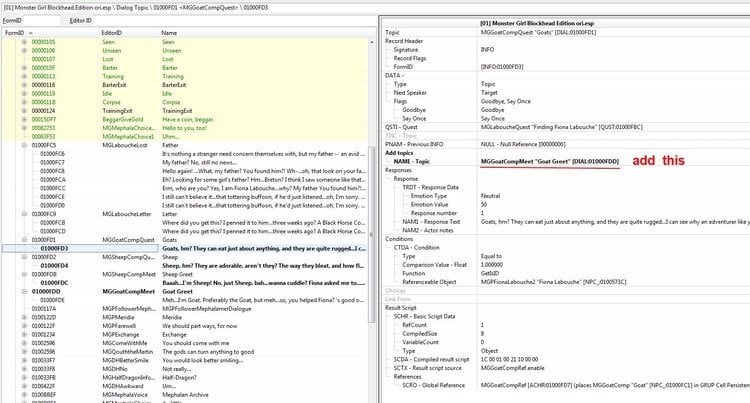Screen dimensions: 750x403
Task: Select the 01000FCC 'Erm, who are you' row
Action: point(185,188)
